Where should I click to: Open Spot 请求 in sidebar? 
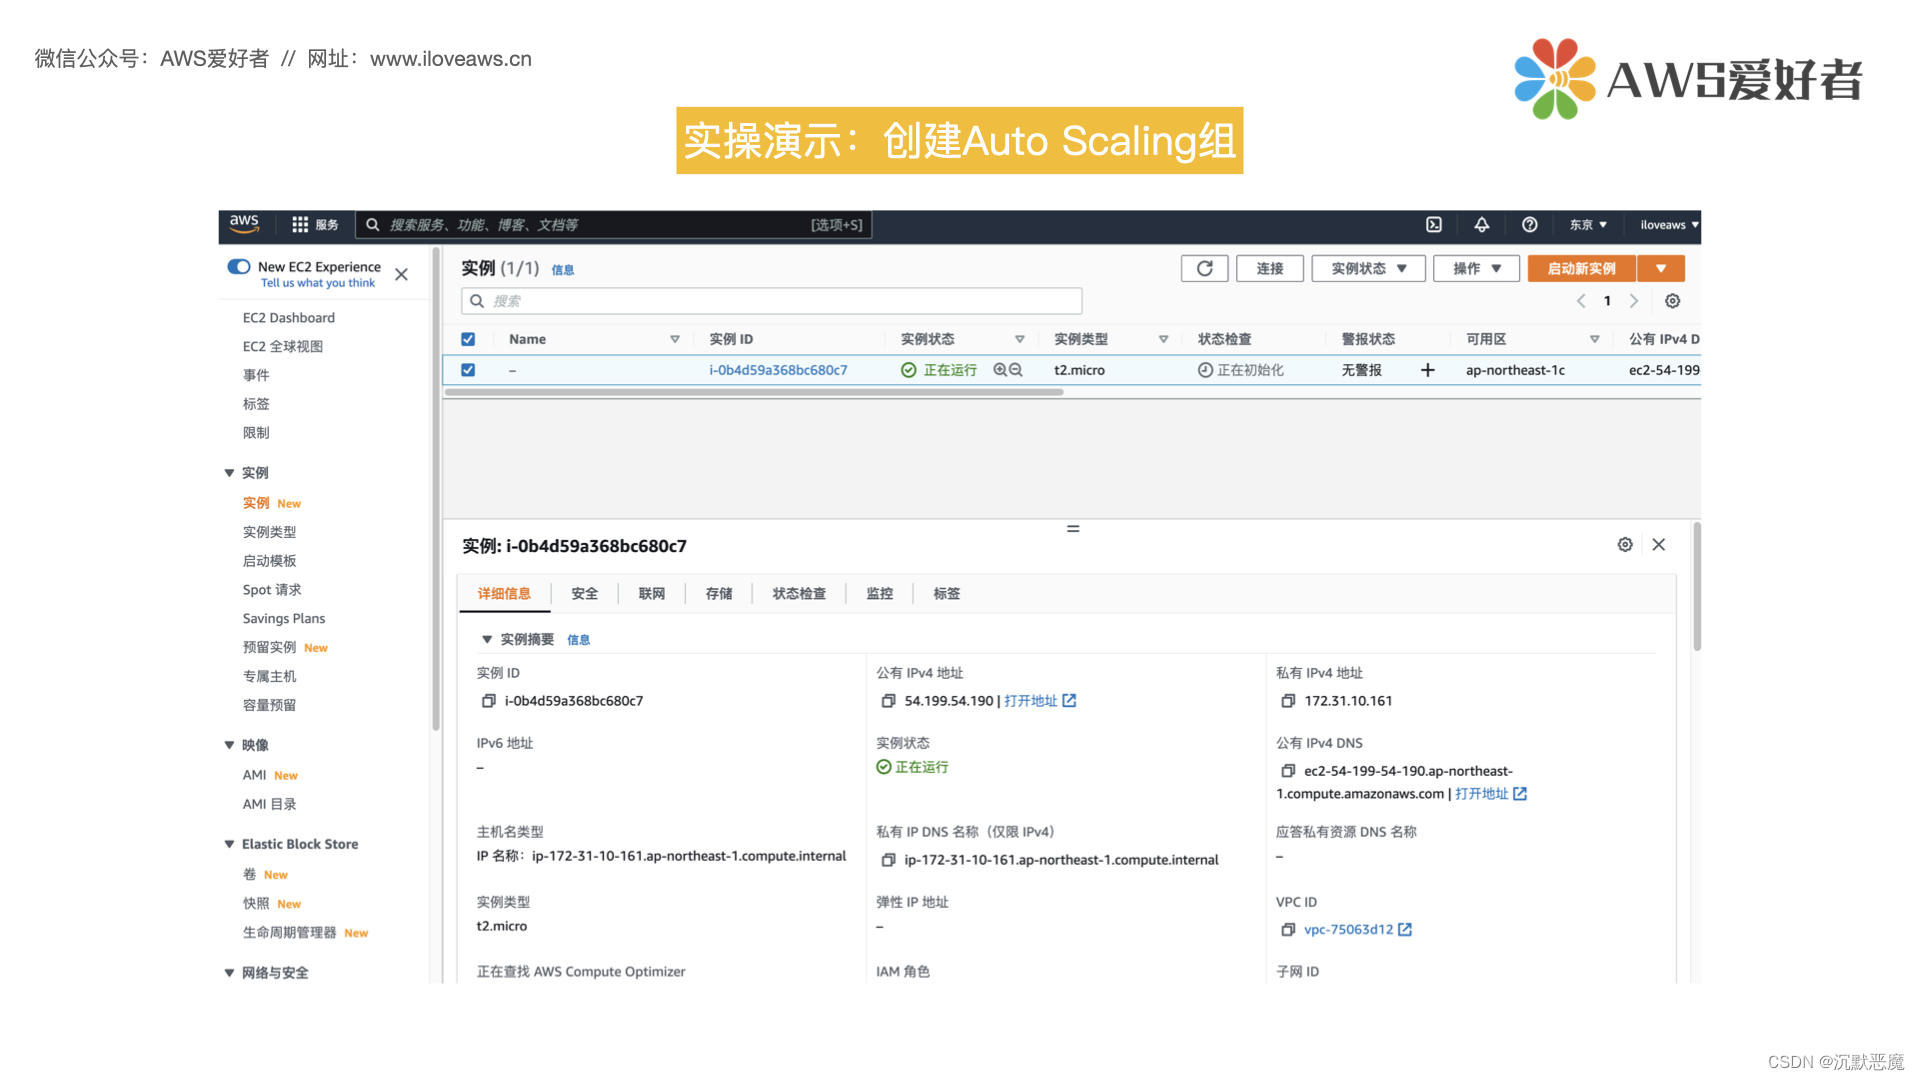pos(272,590)
